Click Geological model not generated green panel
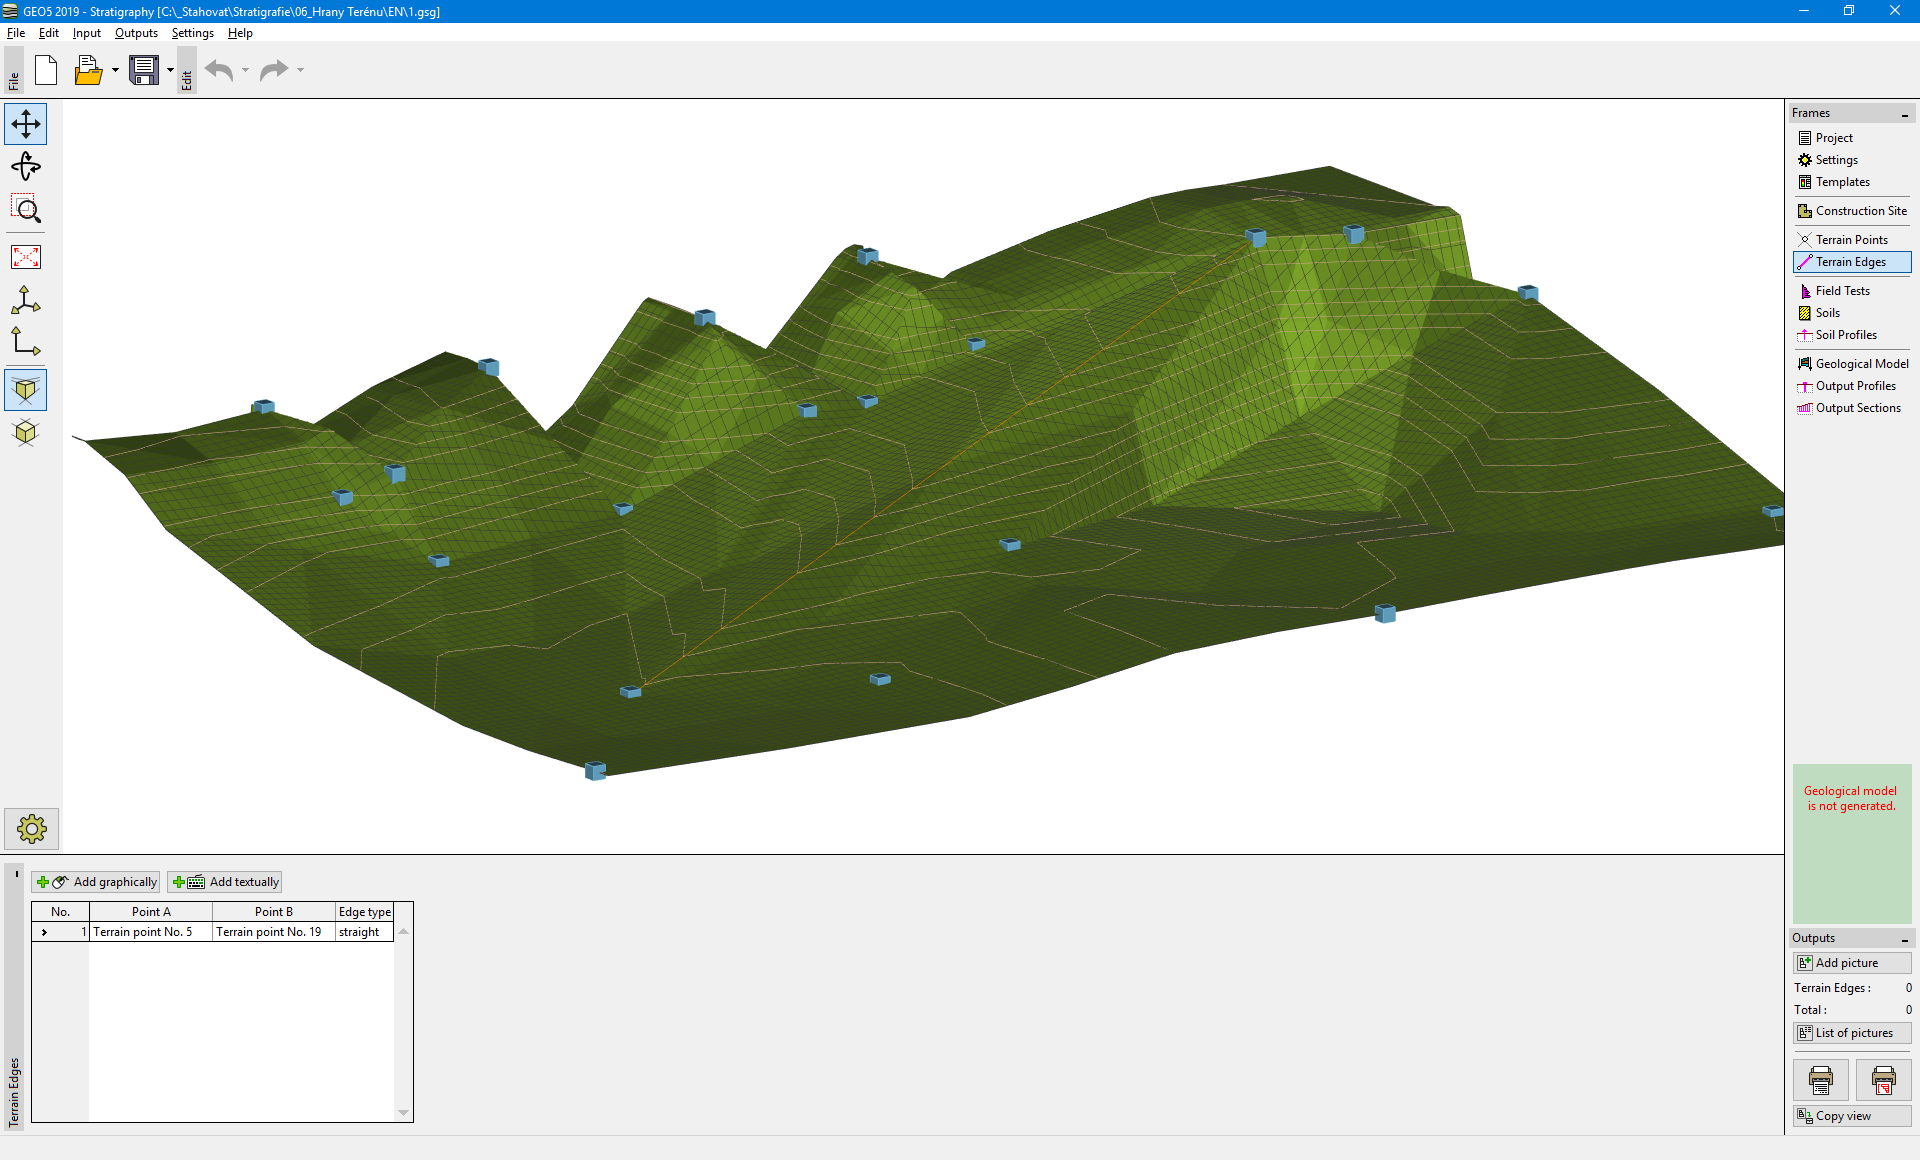The image size is (1920, 1160). coord(1852,844)
